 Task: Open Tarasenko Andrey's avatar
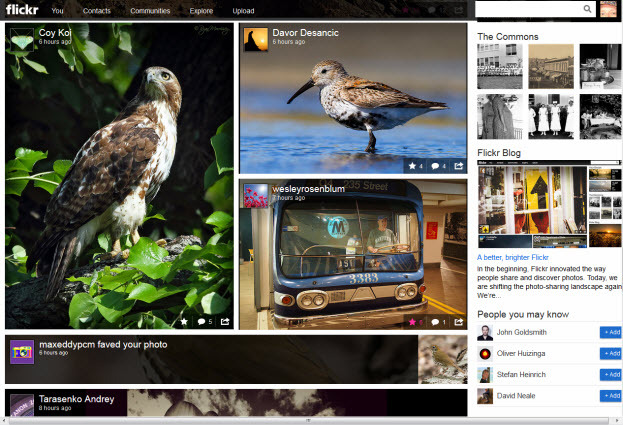(x=22, y=405)
